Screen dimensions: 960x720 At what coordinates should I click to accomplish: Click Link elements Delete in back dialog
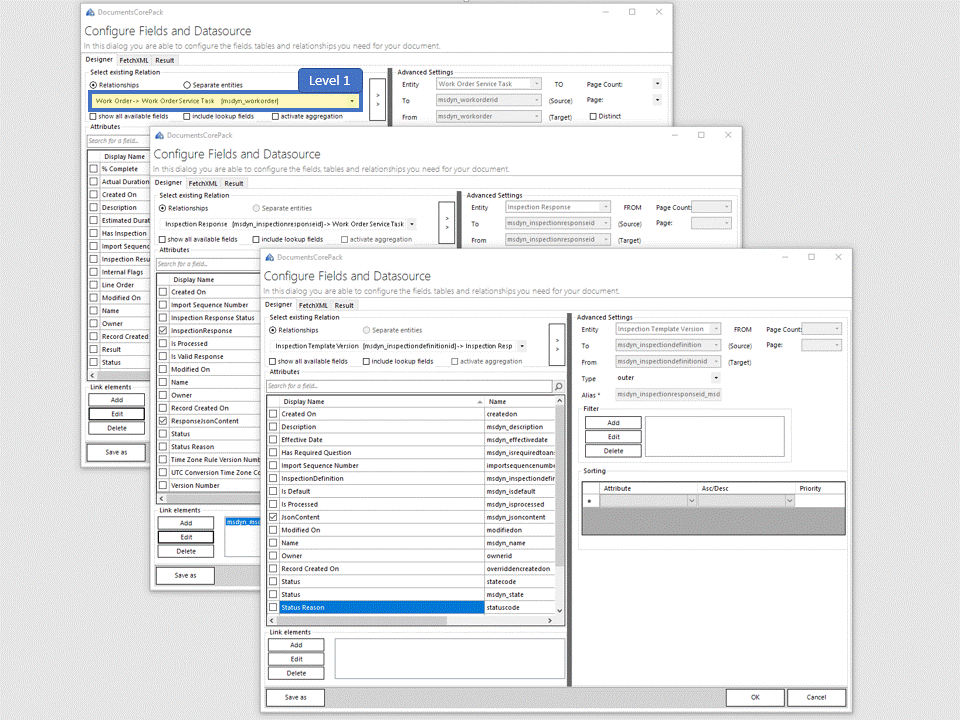pos(117,429)
